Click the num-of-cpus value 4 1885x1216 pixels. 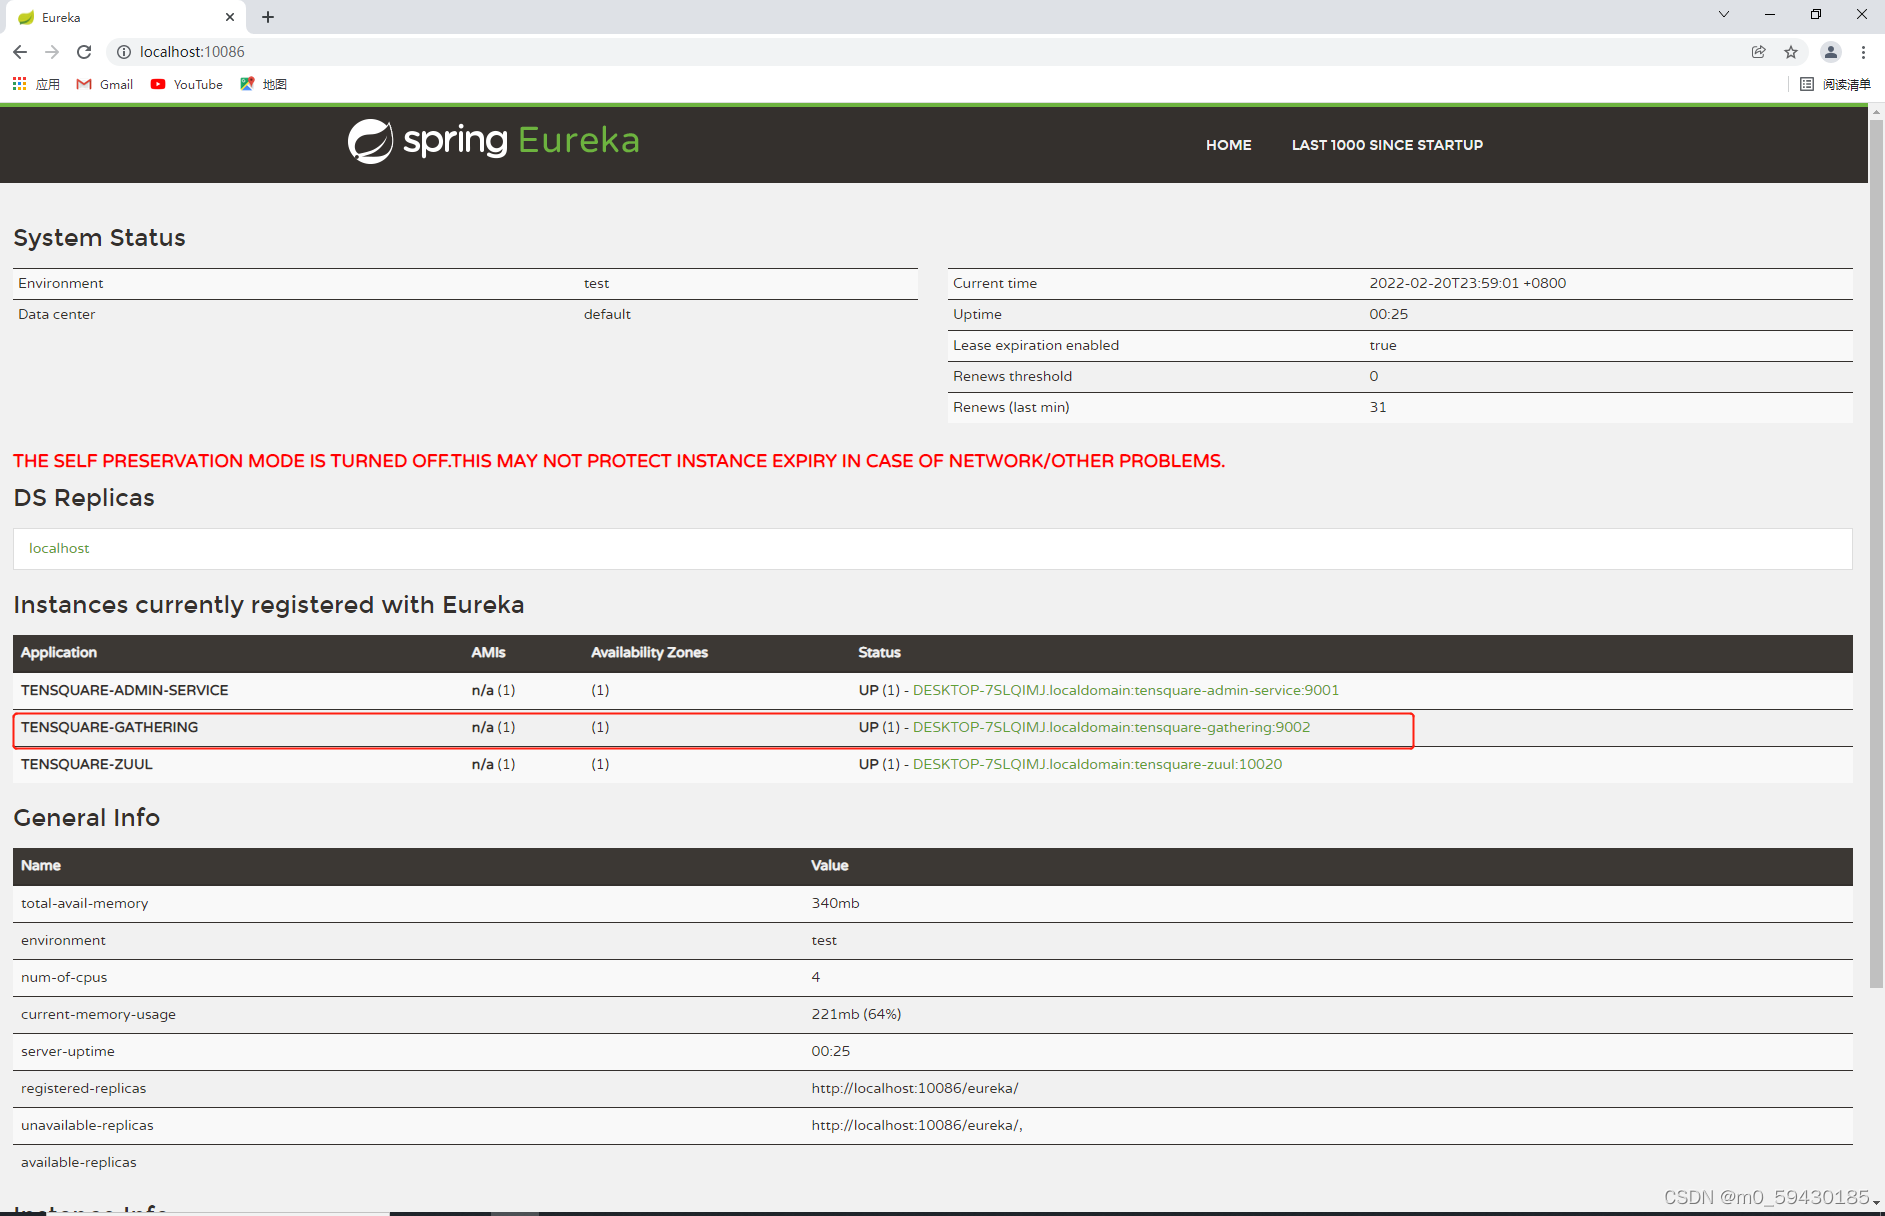816,977
